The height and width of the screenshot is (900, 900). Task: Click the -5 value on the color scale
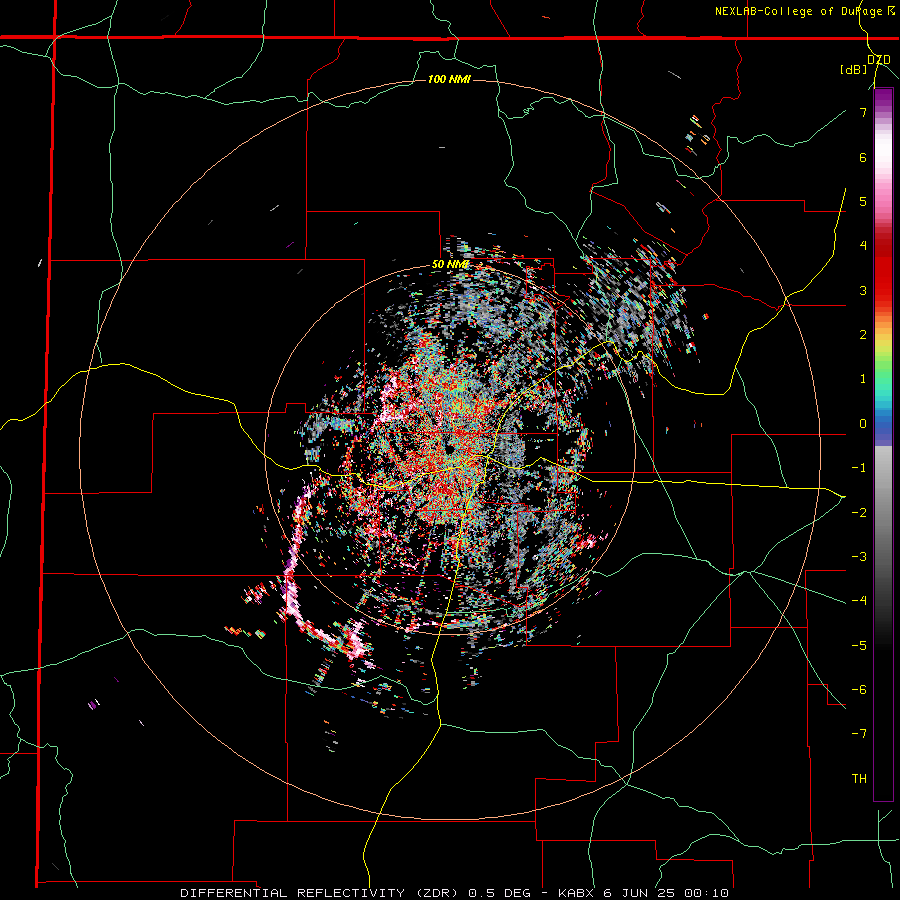click(x=859, y=645)
